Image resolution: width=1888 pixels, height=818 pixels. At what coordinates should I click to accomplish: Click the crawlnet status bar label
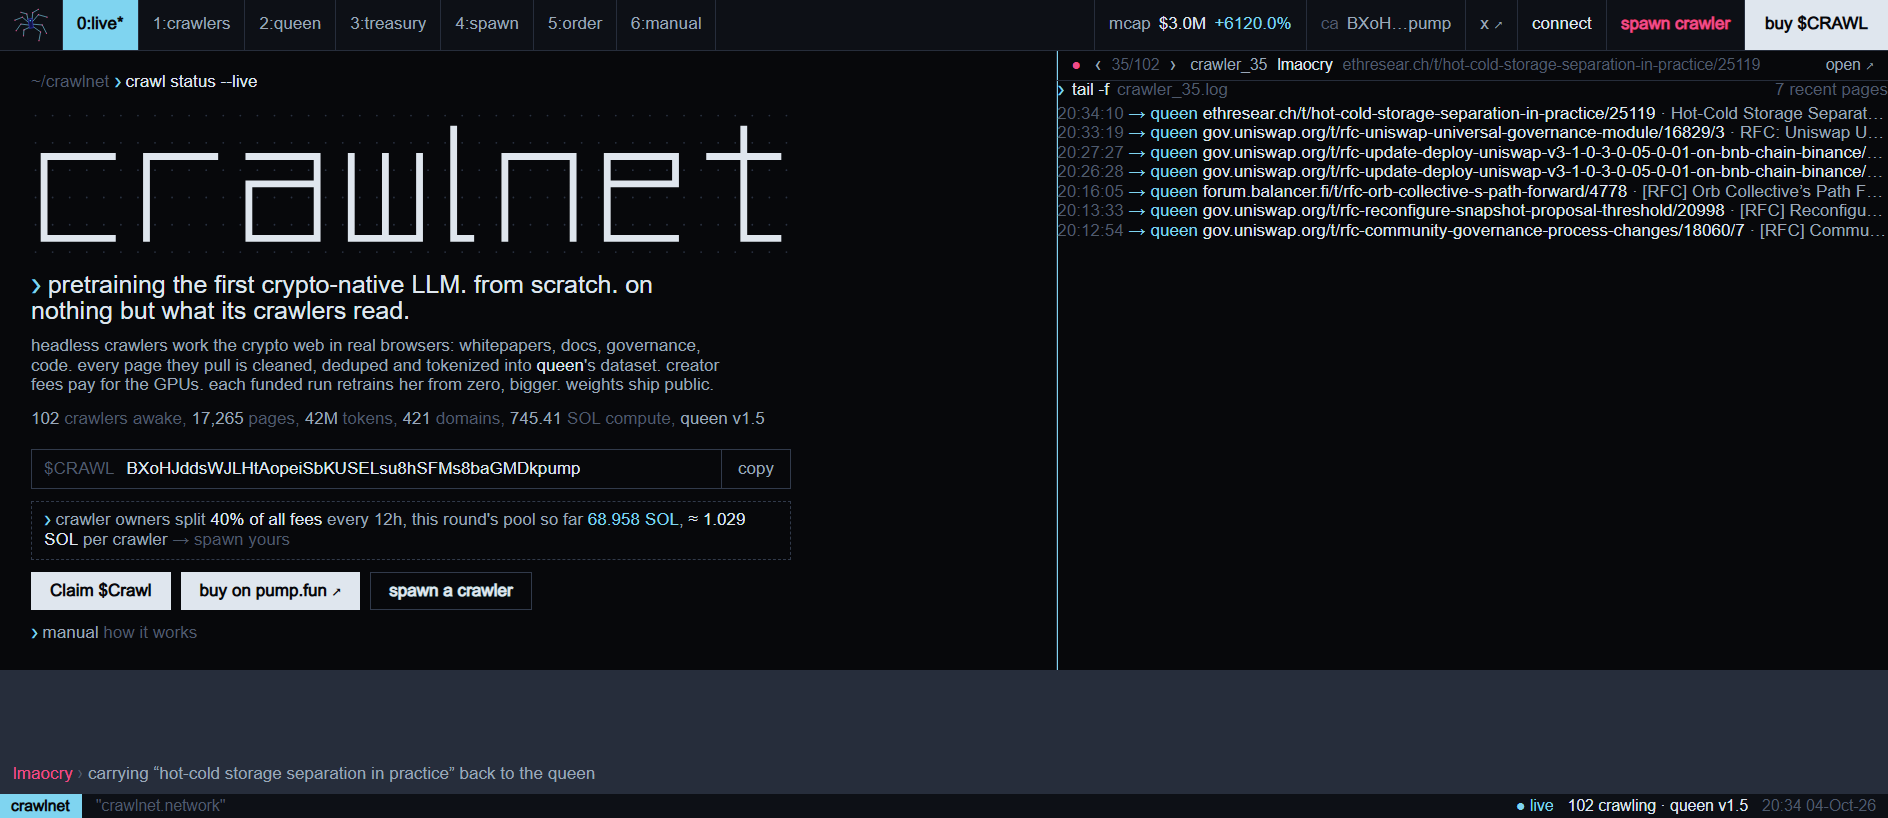tap(41, 806)
